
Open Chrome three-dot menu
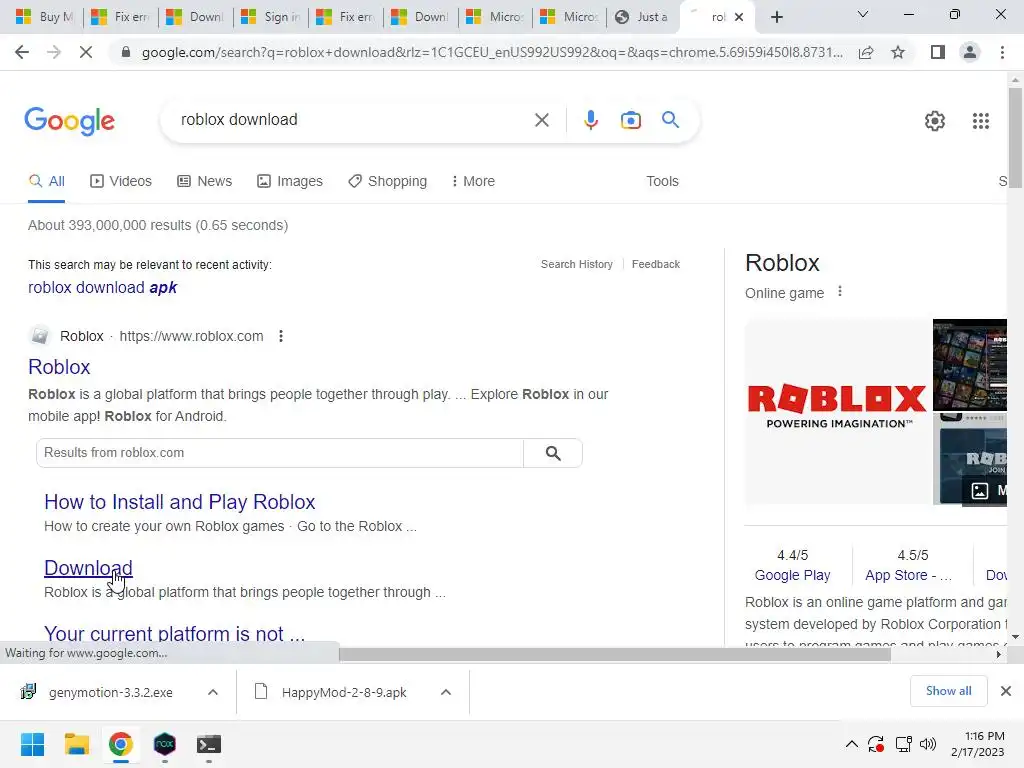1002,52
